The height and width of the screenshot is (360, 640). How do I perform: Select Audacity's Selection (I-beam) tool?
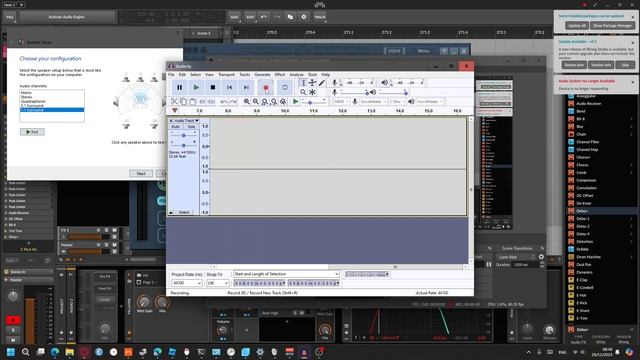[x=302, y=83]
